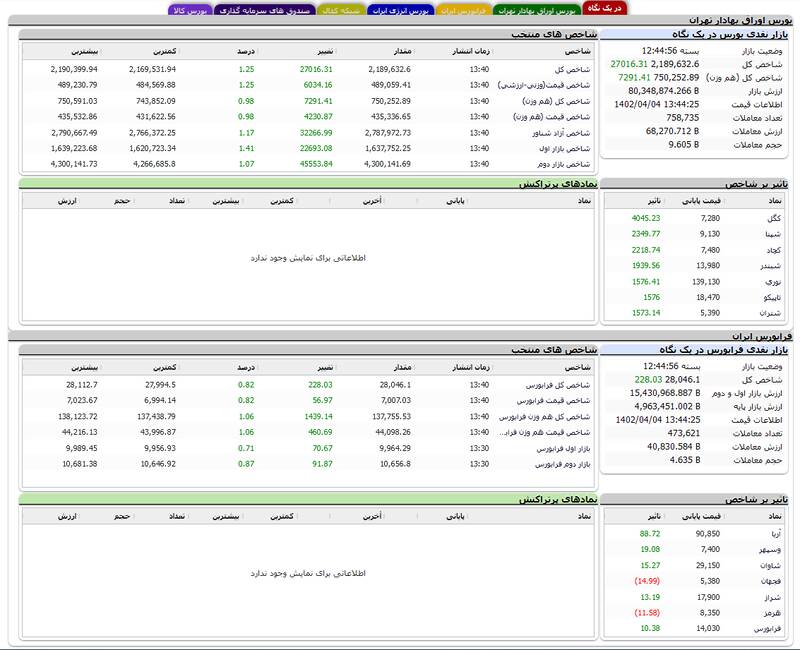Viewport: 800px width, 650px height.
Task: Switch to صندوق های سرمایه گذاری tab
Action: pos(265,9)
